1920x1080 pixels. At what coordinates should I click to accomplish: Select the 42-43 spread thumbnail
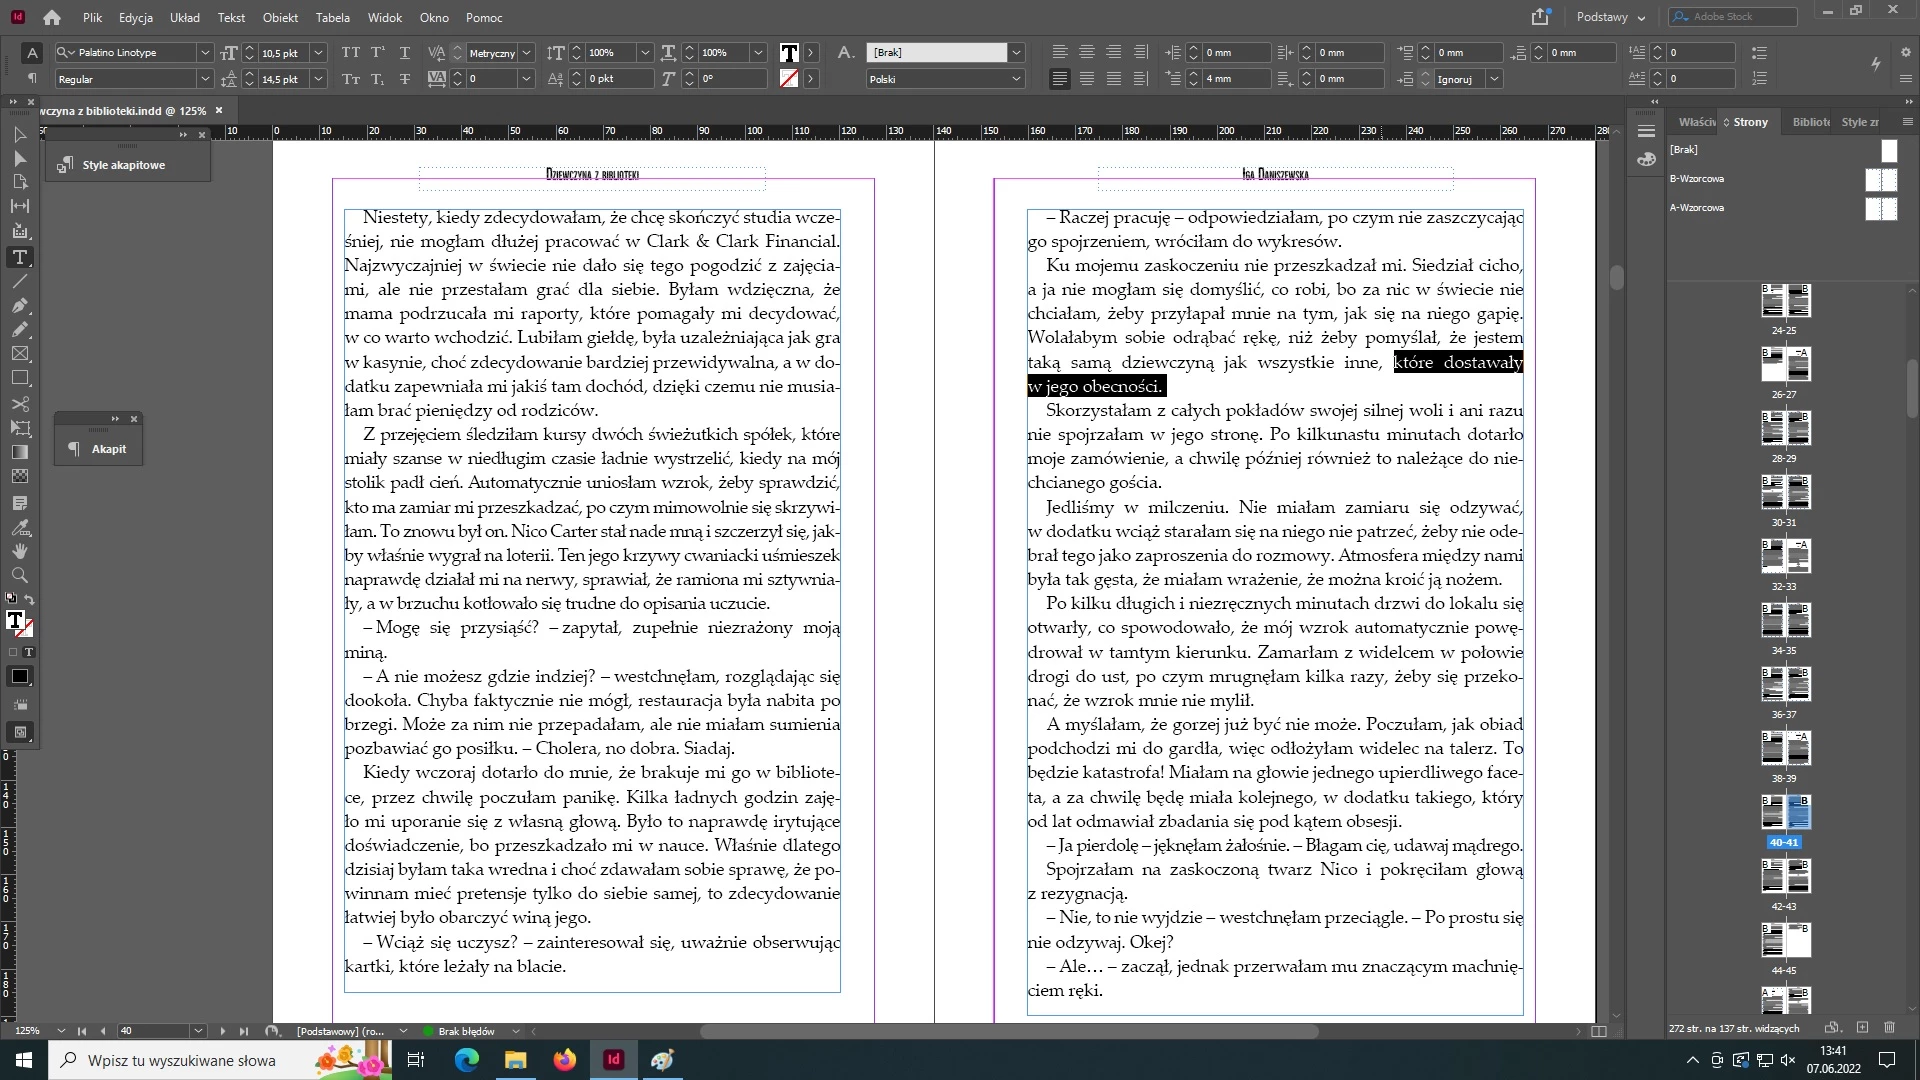point(1785,876)
